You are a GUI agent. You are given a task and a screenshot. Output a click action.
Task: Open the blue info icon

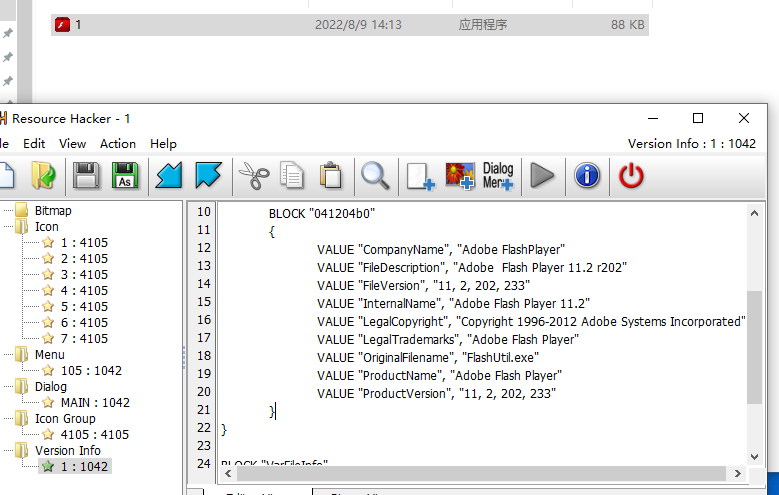pyautogui.click(x=587, y=175)
